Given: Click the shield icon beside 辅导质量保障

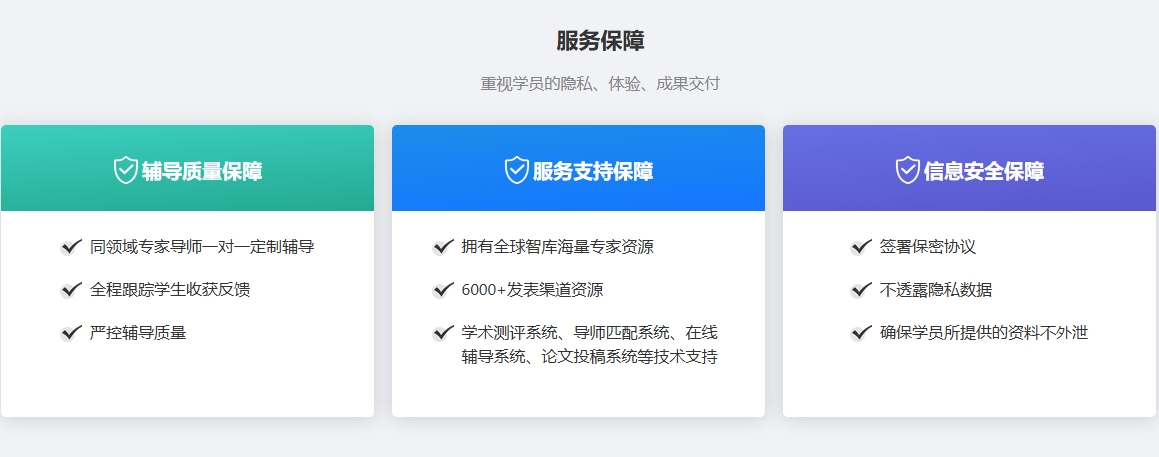Looking at the screenshot, I should 126,170.
